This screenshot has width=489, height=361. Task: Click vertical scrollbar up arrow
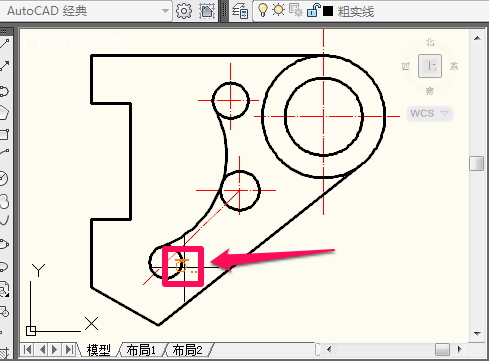(477, 38)
